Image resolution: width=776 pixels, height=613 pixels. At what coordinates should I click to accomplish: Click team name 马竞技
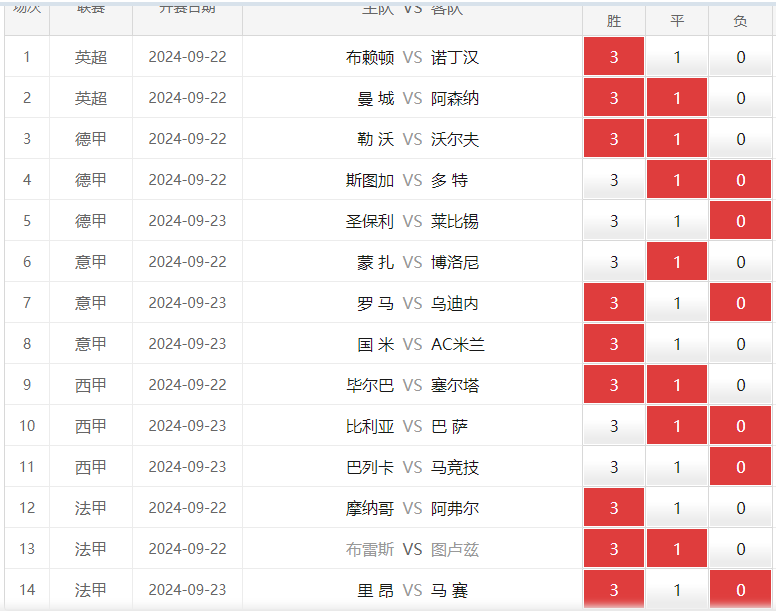coord(455,468)
